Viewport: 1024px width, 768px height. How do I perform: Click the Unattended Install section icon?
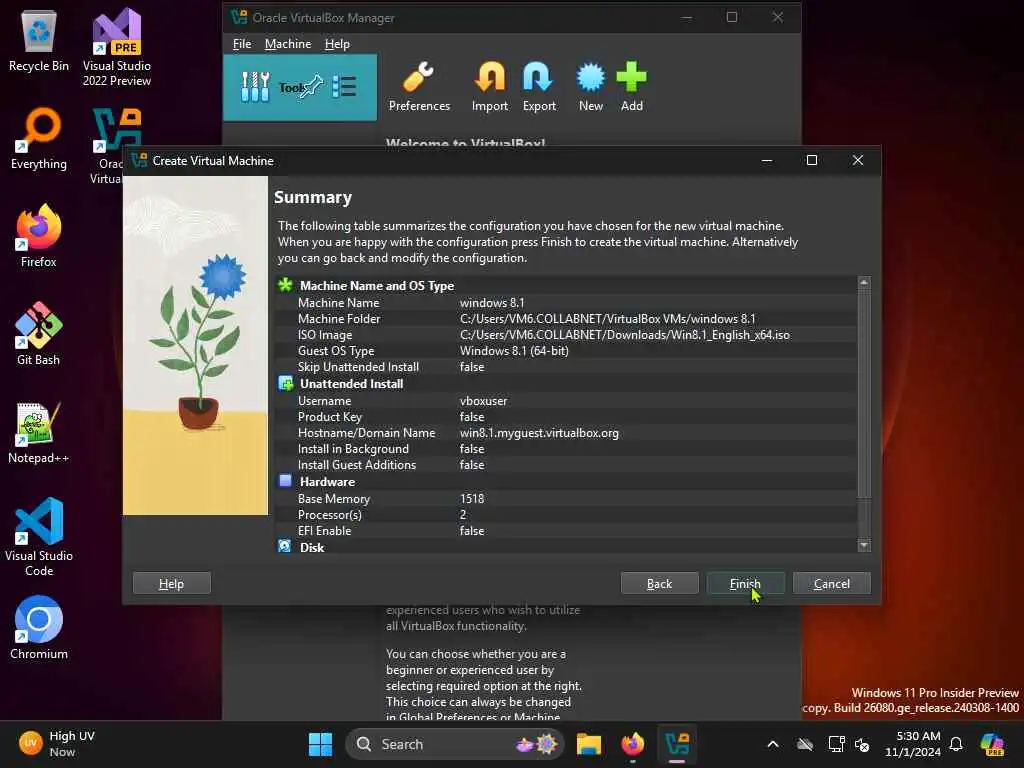(285, 383)
